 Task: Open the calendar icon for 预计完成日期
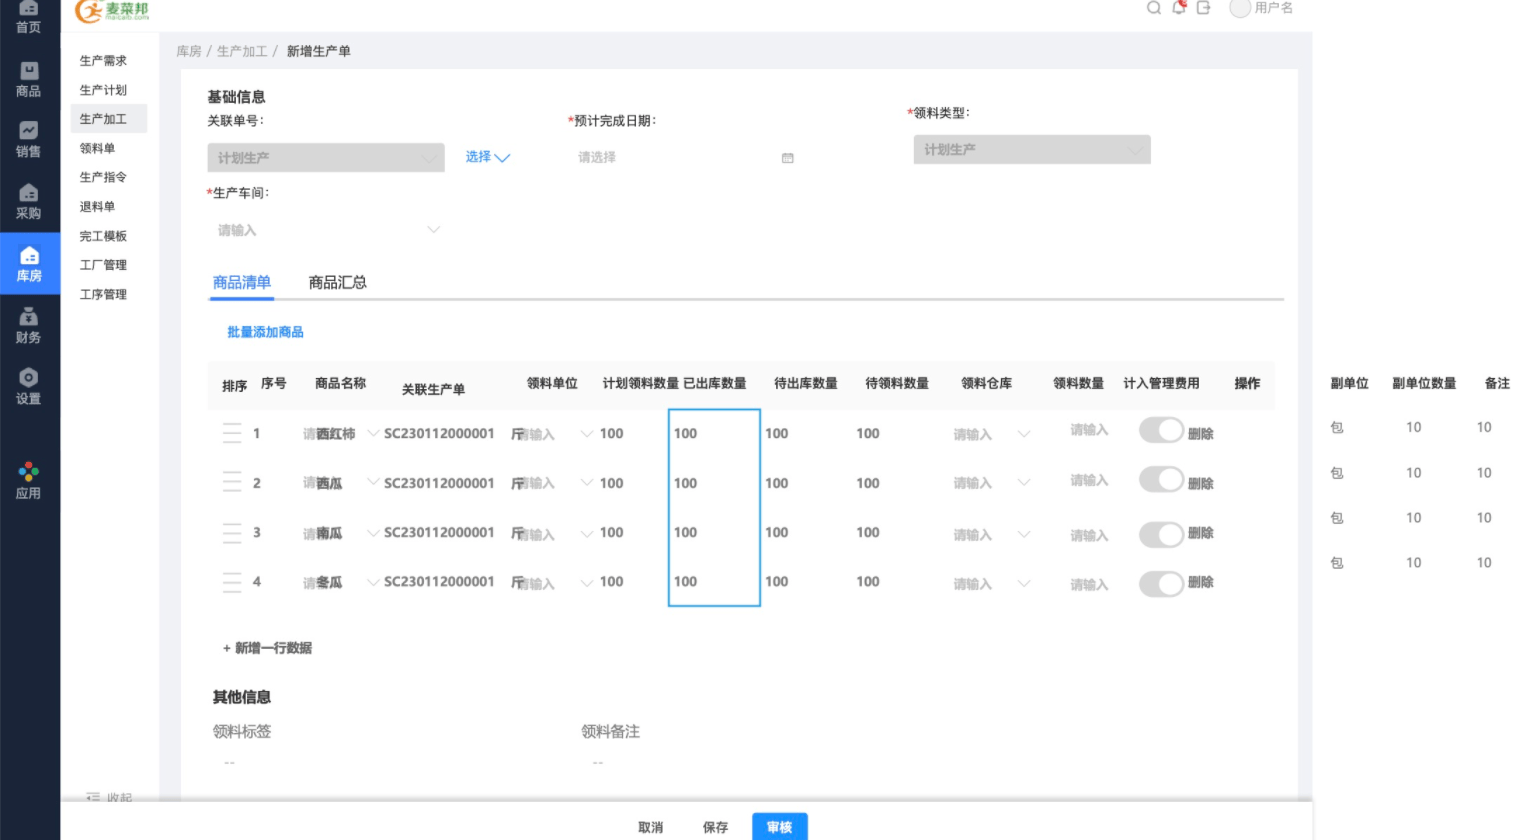click(788, 158)
